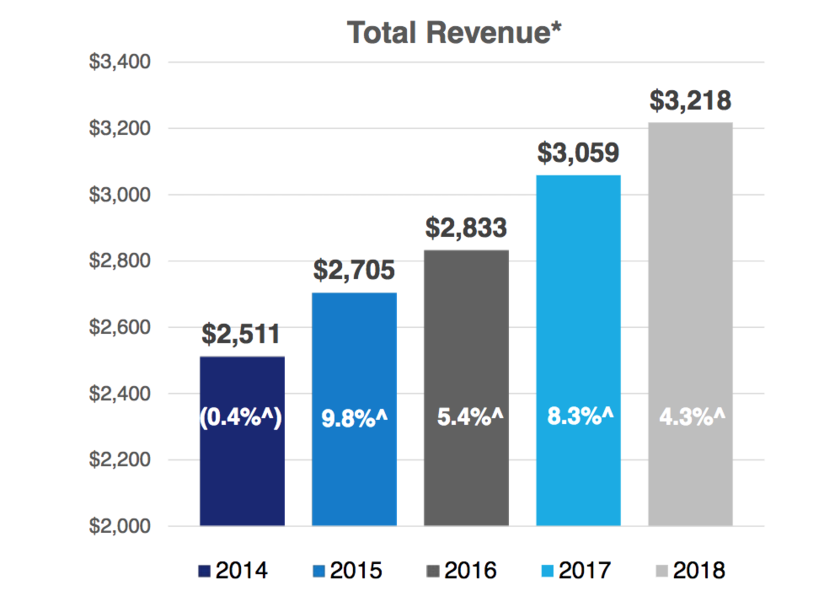Screen dimensions: 840x607
Task: Click the $2,833 value label
Action: 466,228
